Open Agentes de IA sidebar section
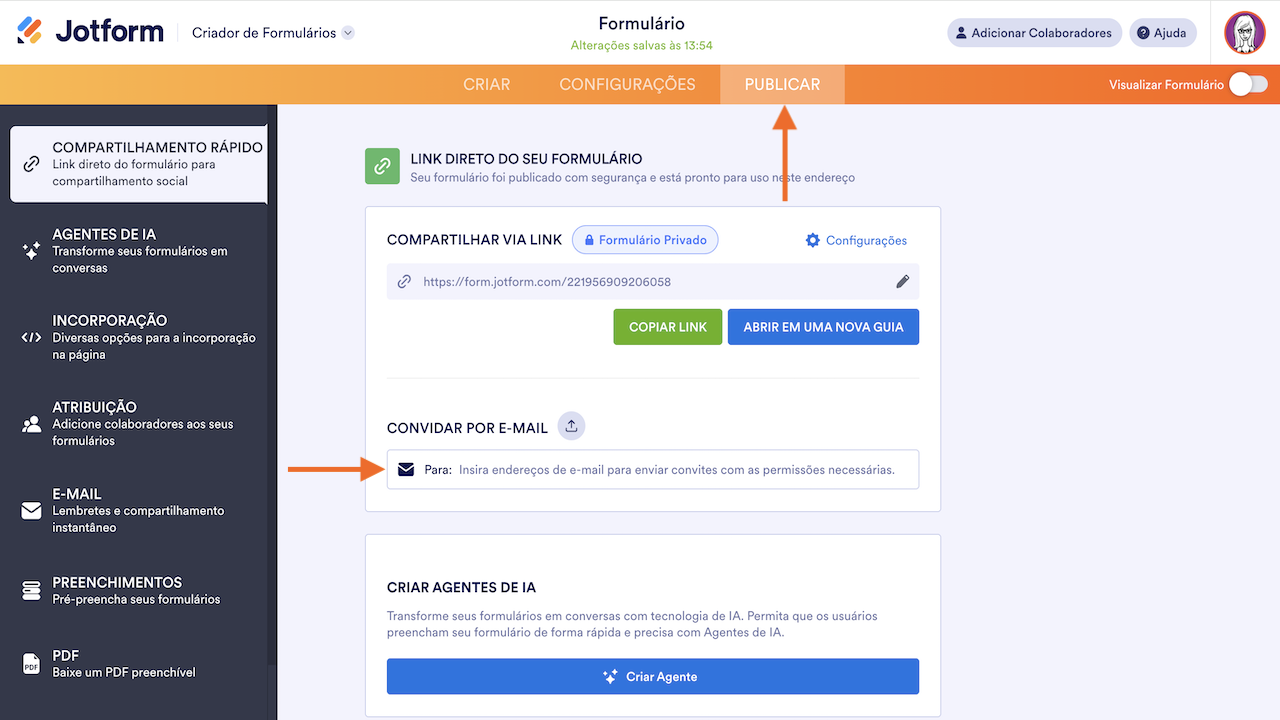This screenshot has height=720, width=1280. pyautogui.click(x=138, y=250)
